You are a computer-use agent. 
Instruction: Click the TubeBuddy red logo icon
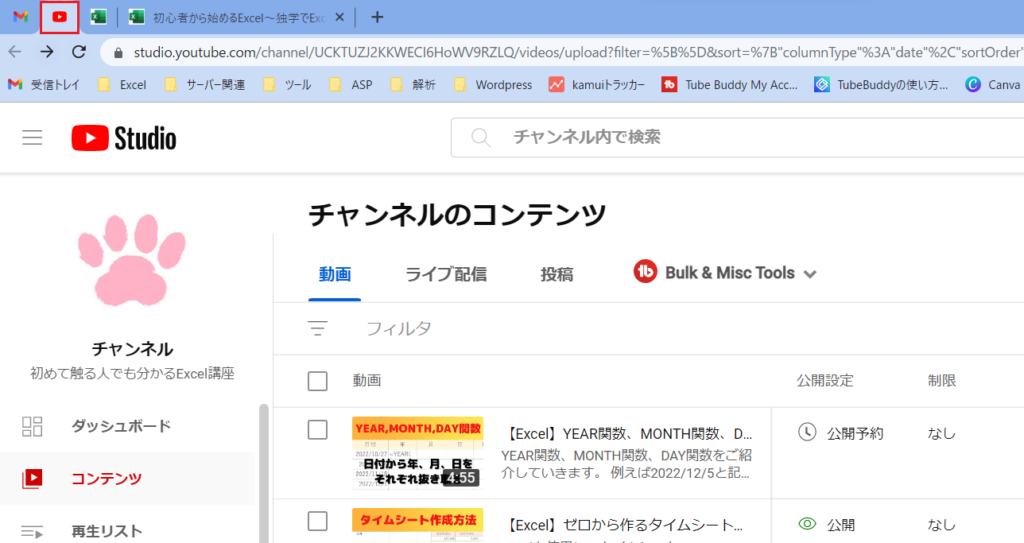(645, 272)
